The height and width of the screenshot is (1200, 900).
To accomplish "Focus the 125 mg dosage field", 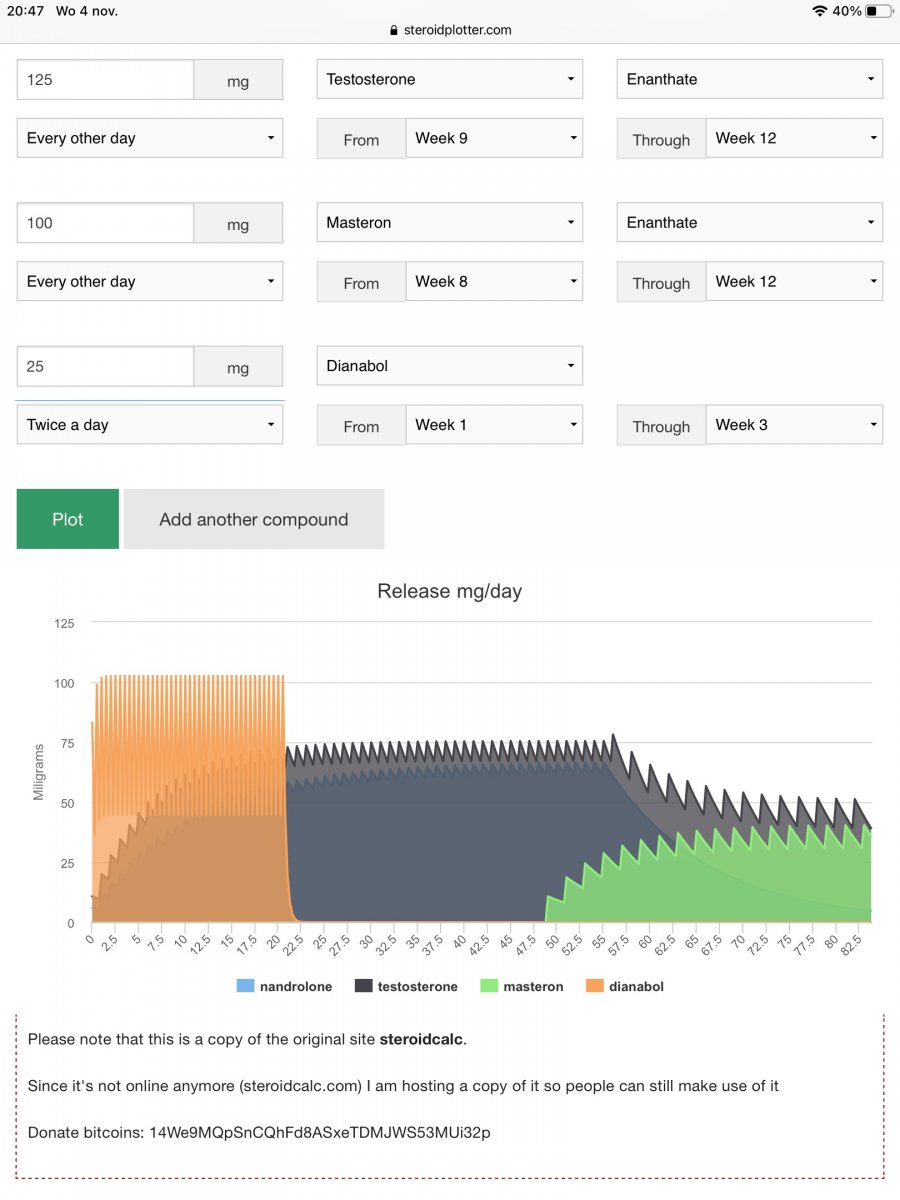I will (x=105, y=80).
